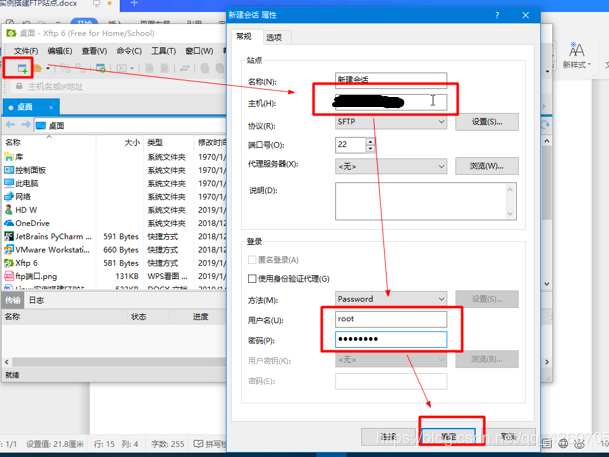Select the HD W user row
The width and height of the screenshot is (609, 457).
(115, 210)
